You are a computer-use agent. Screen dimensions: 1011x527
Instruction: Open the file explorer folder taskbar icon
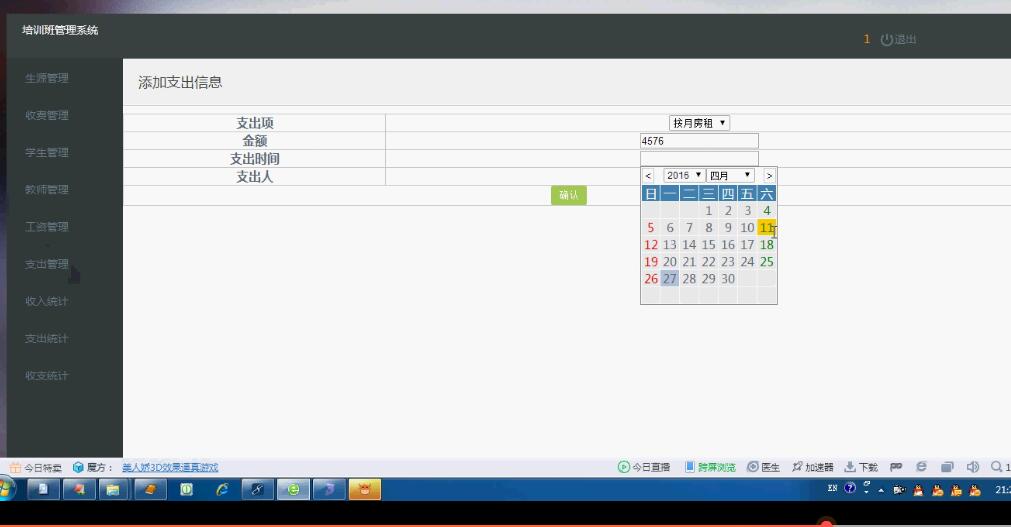113,490
